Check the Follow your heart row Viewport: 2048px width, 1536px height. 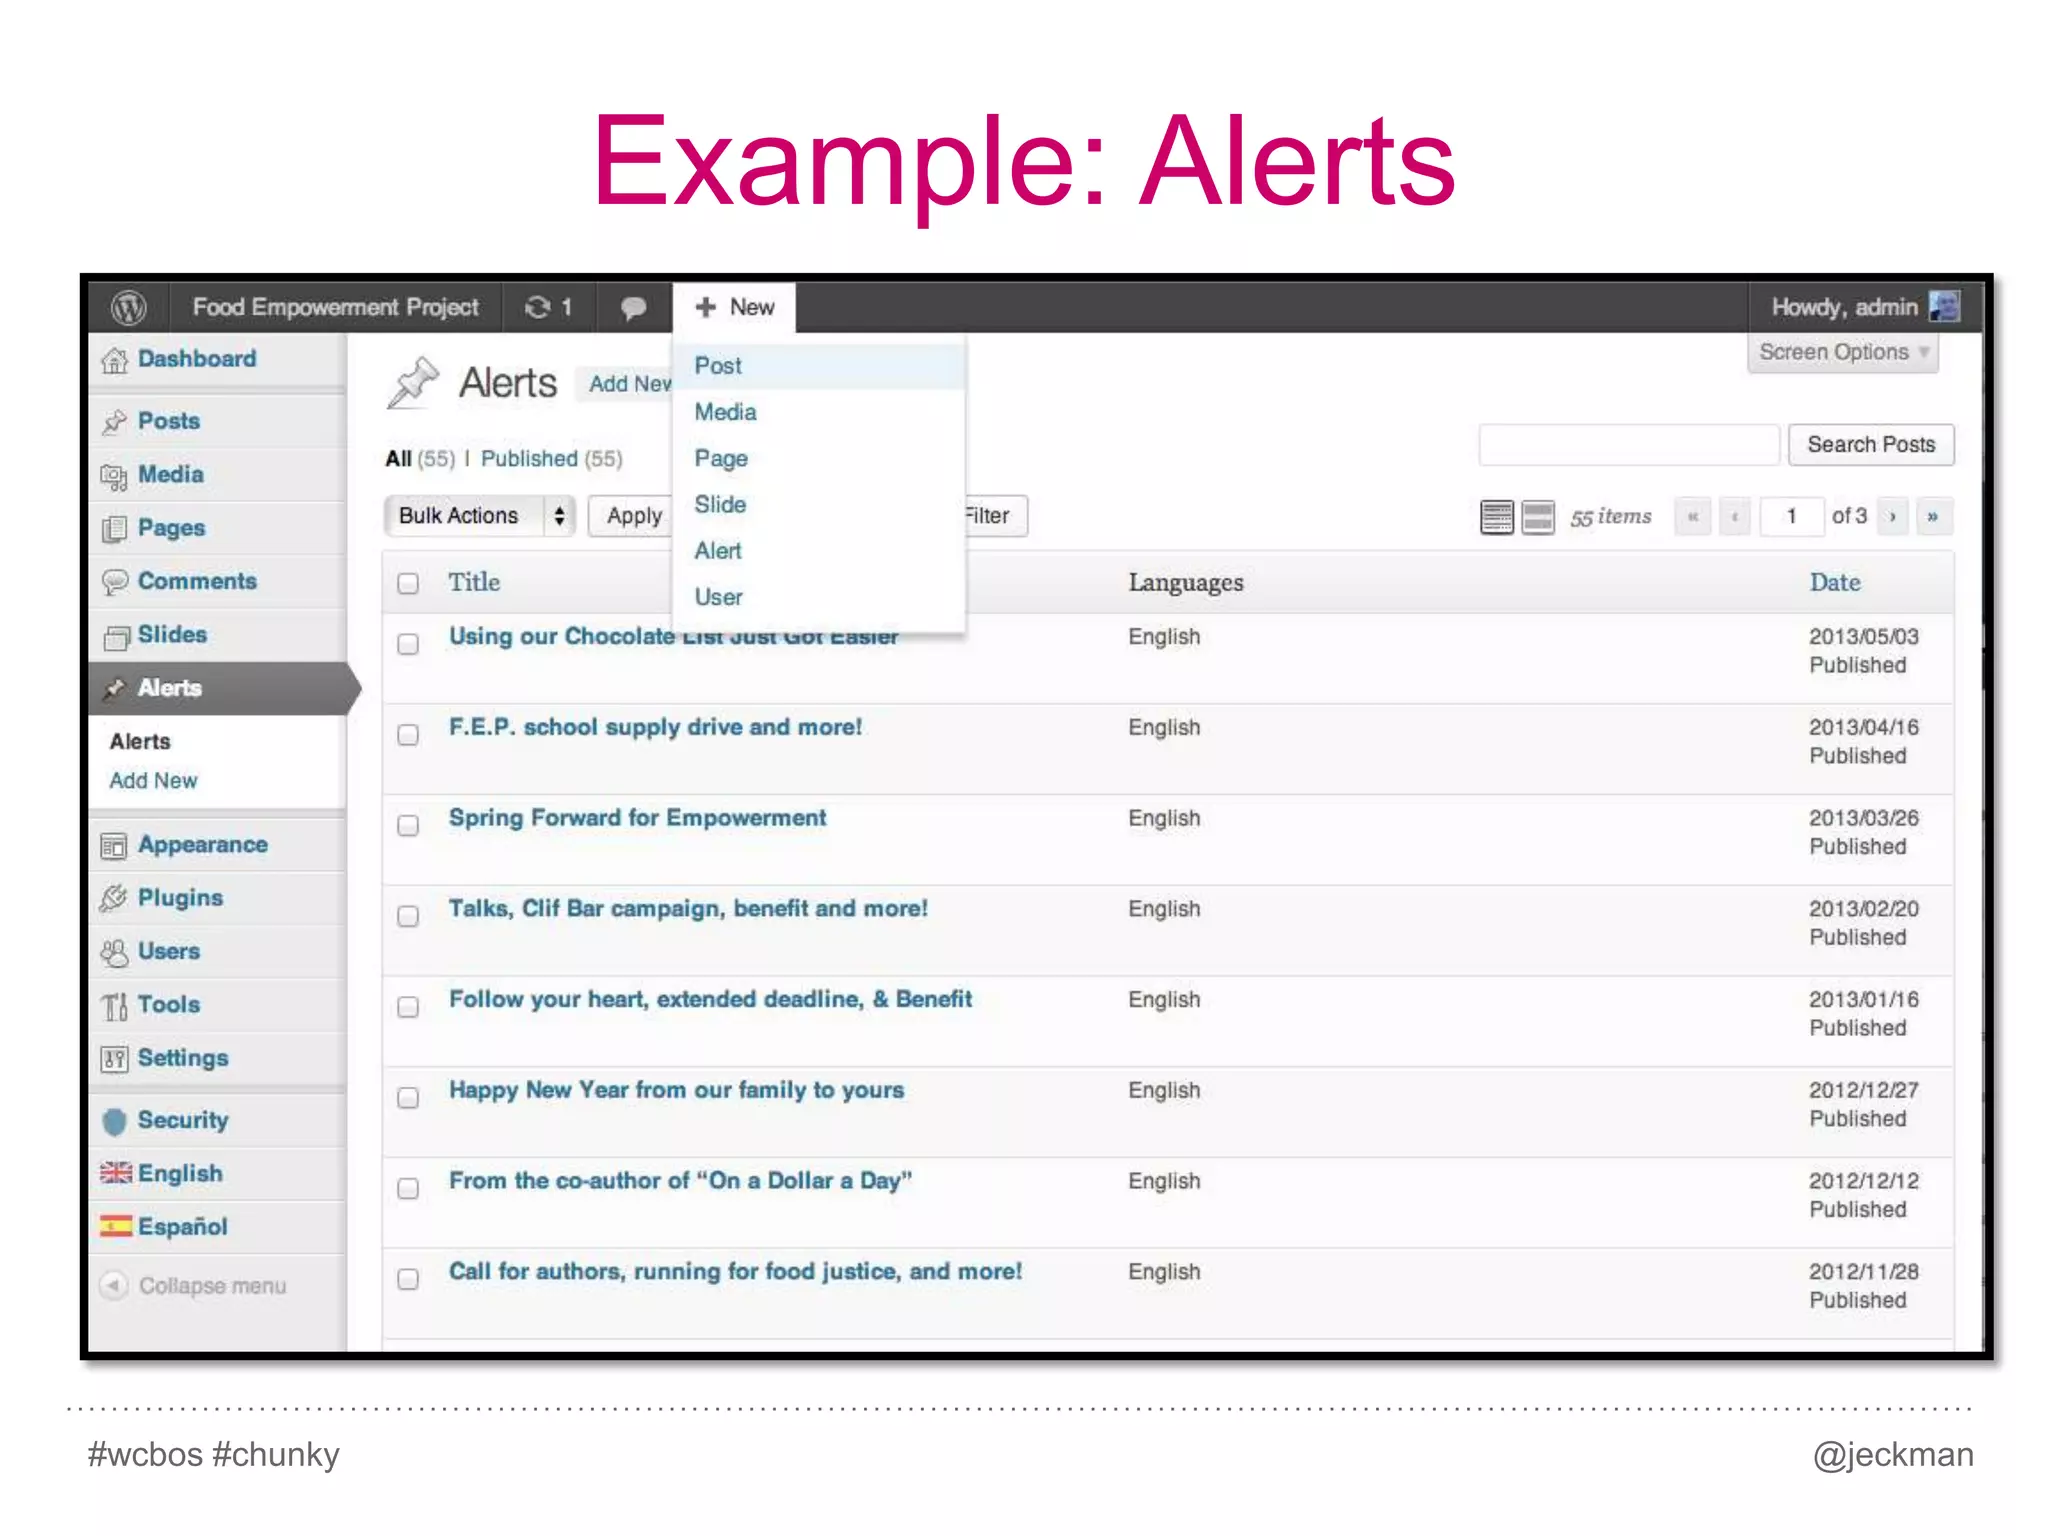pyautogui.click(x=408, y=1007)
